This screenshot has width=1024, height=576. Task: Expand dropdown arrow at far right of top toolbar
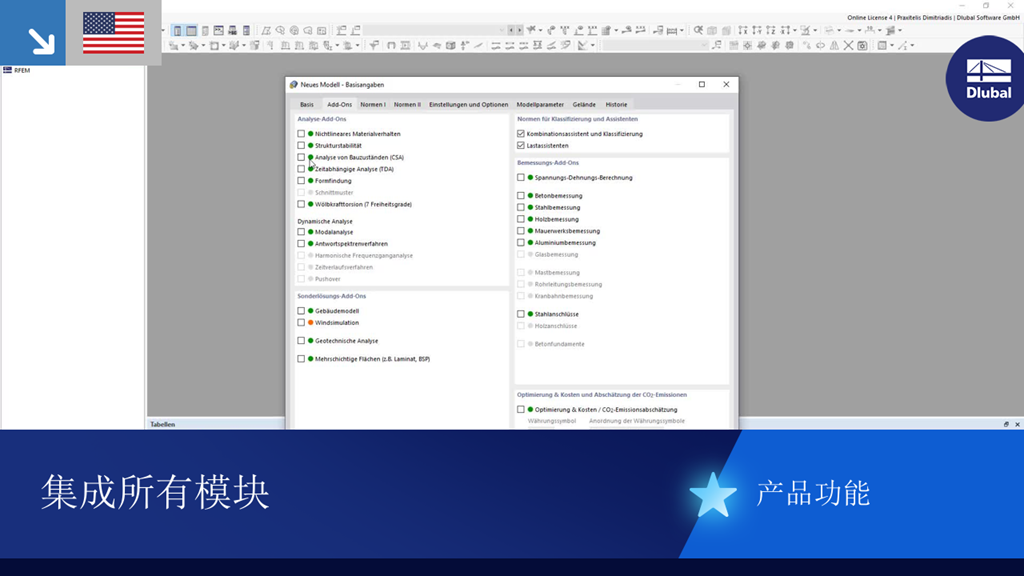coord(900,30)
